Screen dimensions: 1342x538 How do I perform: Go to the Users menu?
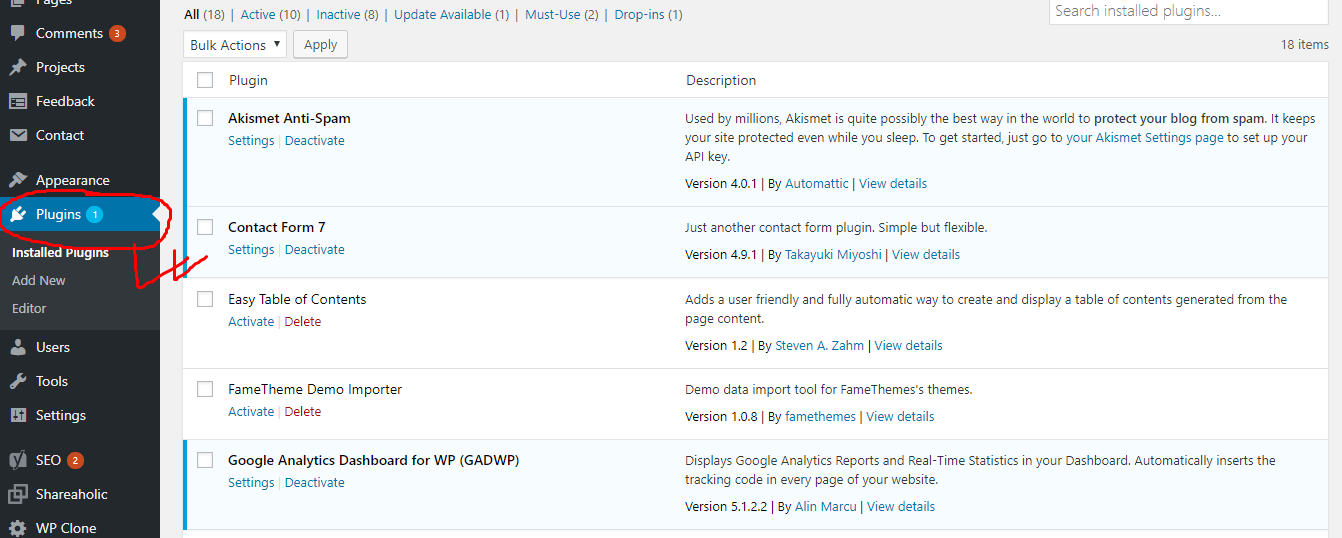tap(79, 347)
